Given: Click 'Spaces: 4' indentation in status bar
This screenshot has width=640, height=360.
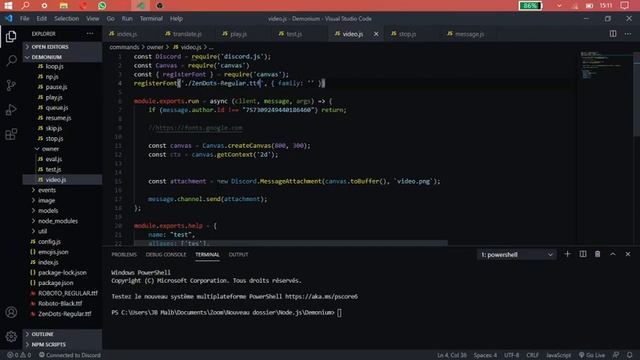Looking at the screenshot, I should point(485,355).
